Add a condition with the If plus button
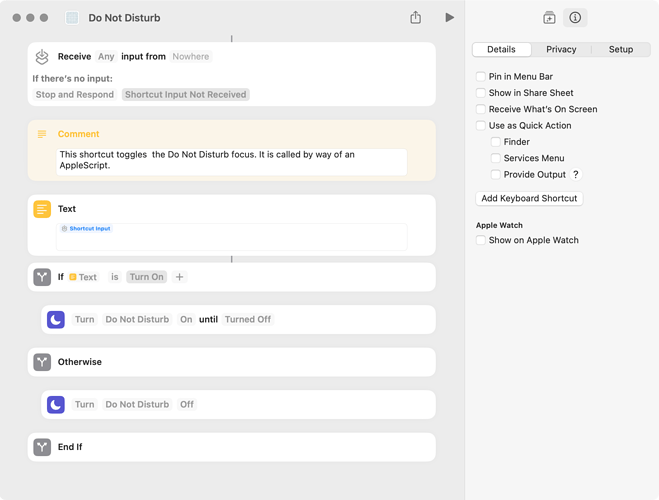This screenshot has height=500, width=659. 179,277
